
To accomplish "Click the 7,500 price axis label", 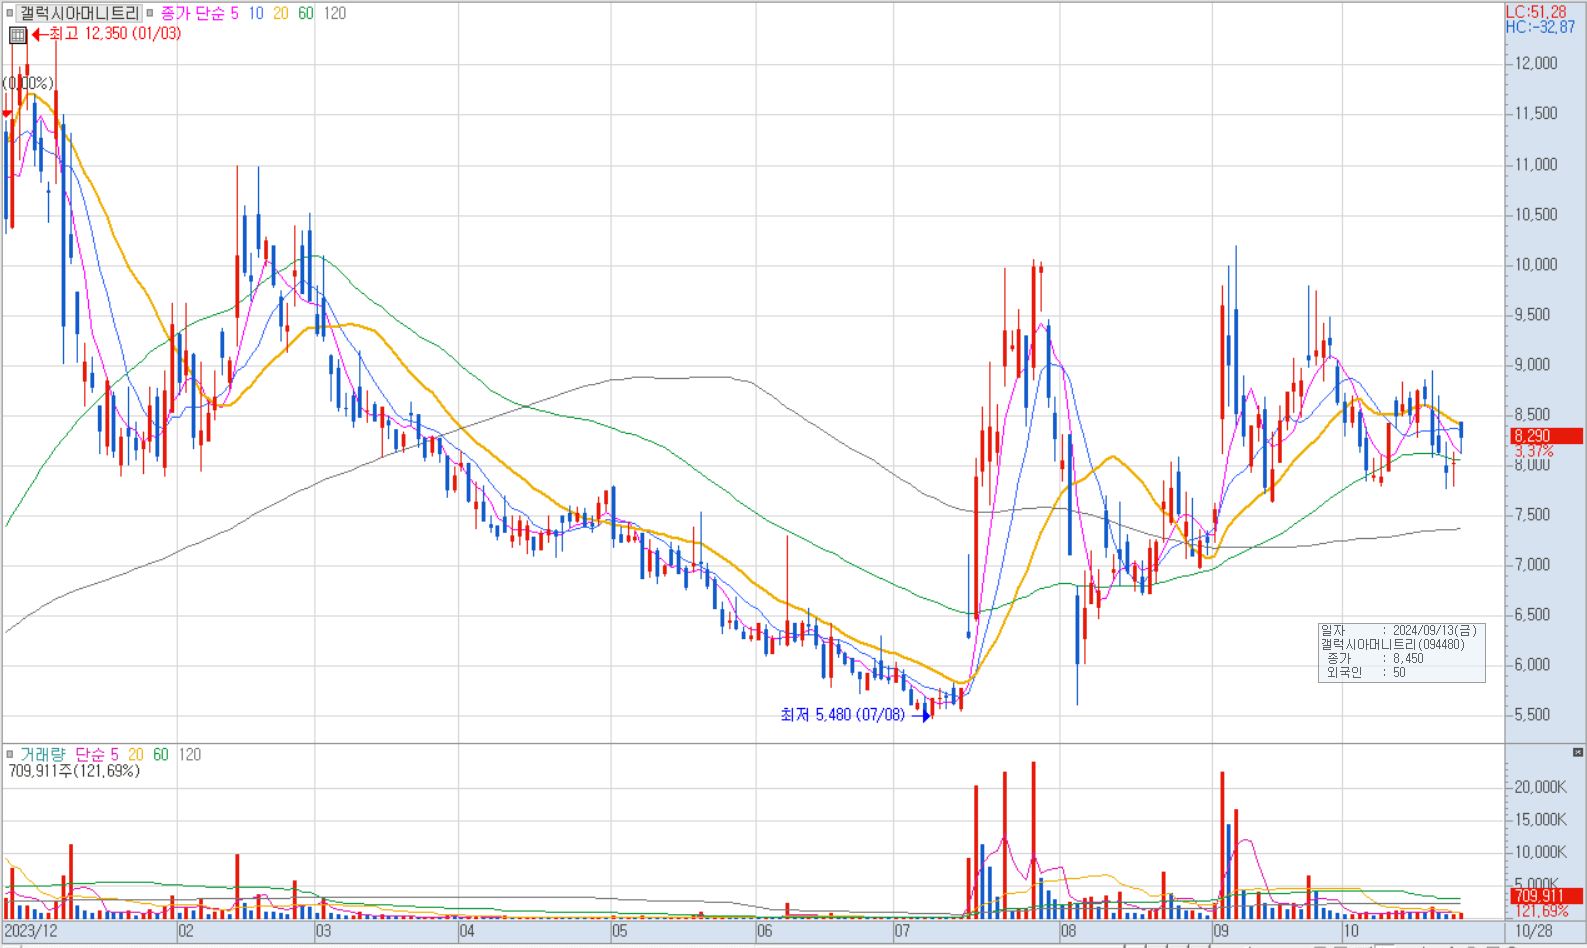I will [1532, 514].
